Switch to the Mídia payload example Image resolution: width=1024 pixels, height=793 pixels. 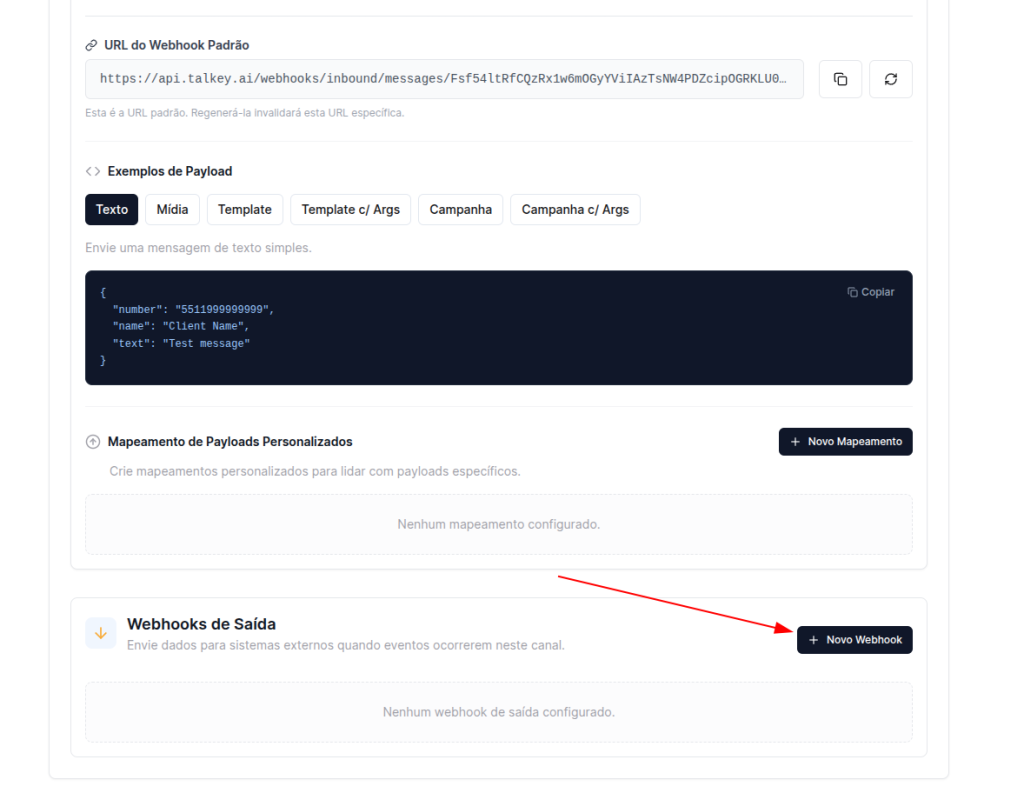172,210
